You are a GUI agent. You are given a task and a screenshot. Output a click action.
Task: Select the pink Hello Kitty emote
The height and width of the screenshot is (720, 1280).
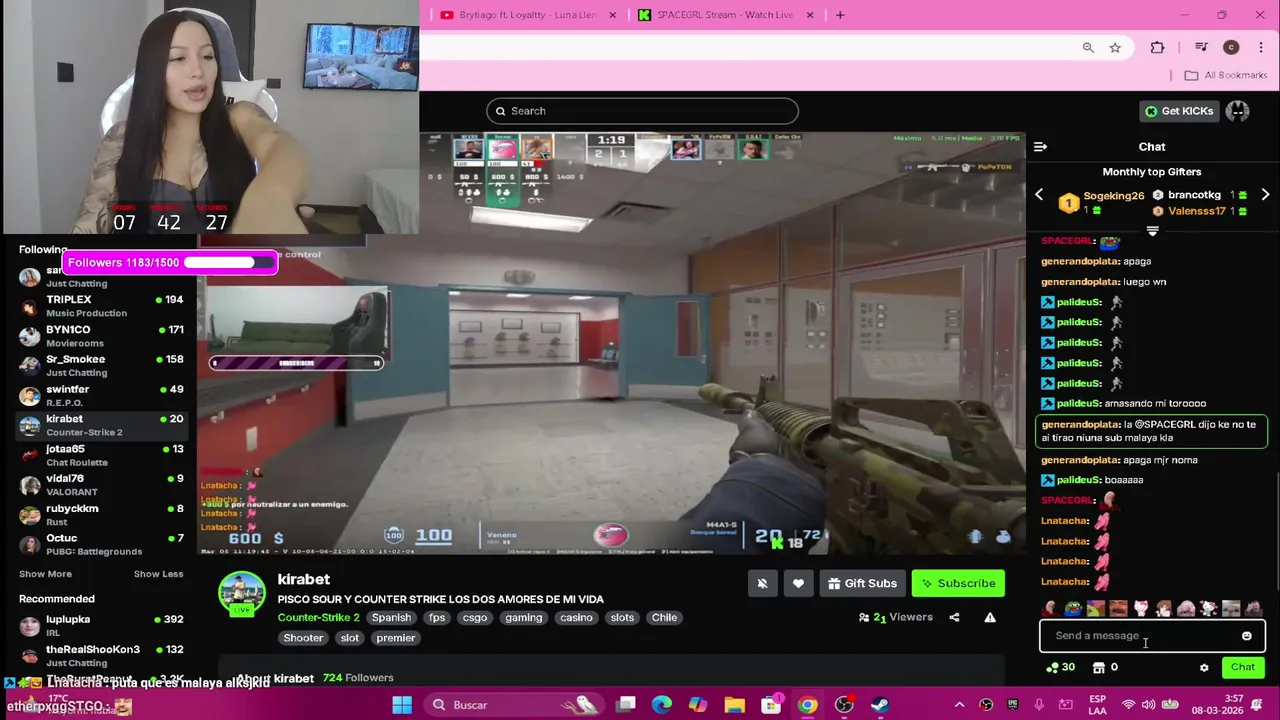(x=1141, y=609)
